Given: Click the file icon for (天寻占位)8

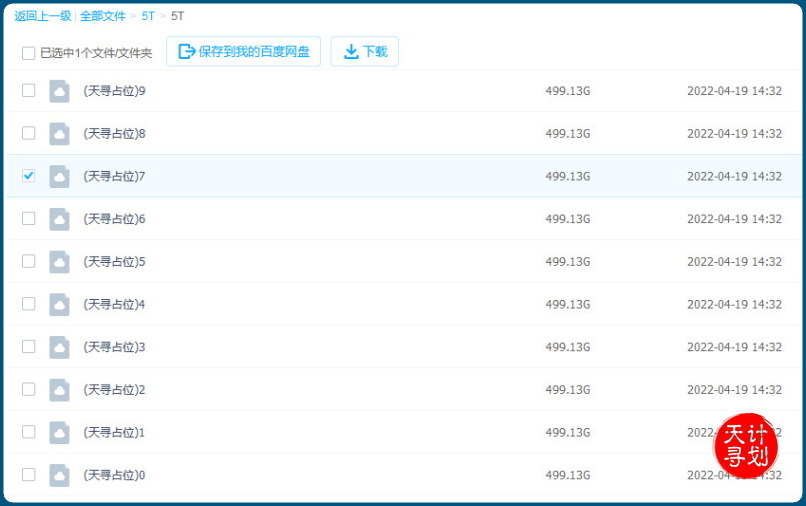Looking at the screenshot, I should pos(59,133).
